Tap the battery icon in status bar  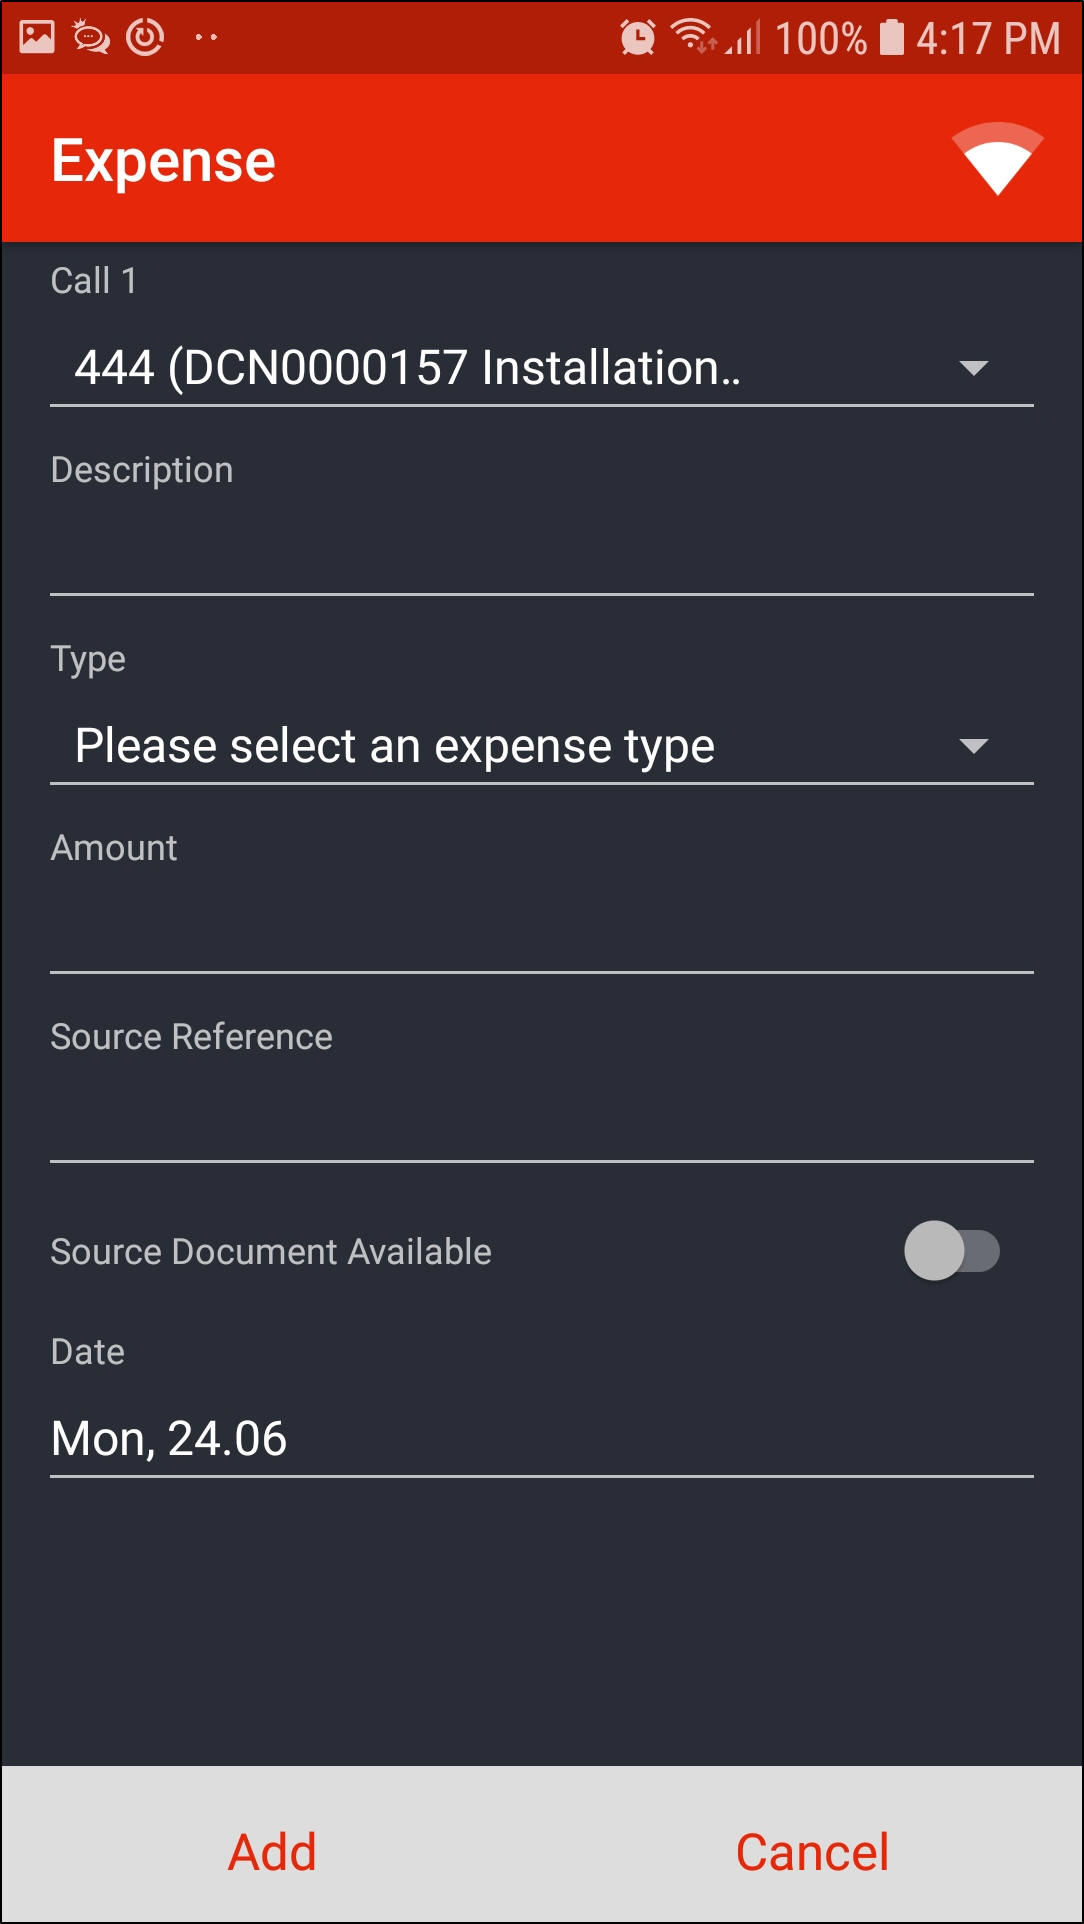click(891, 38)
